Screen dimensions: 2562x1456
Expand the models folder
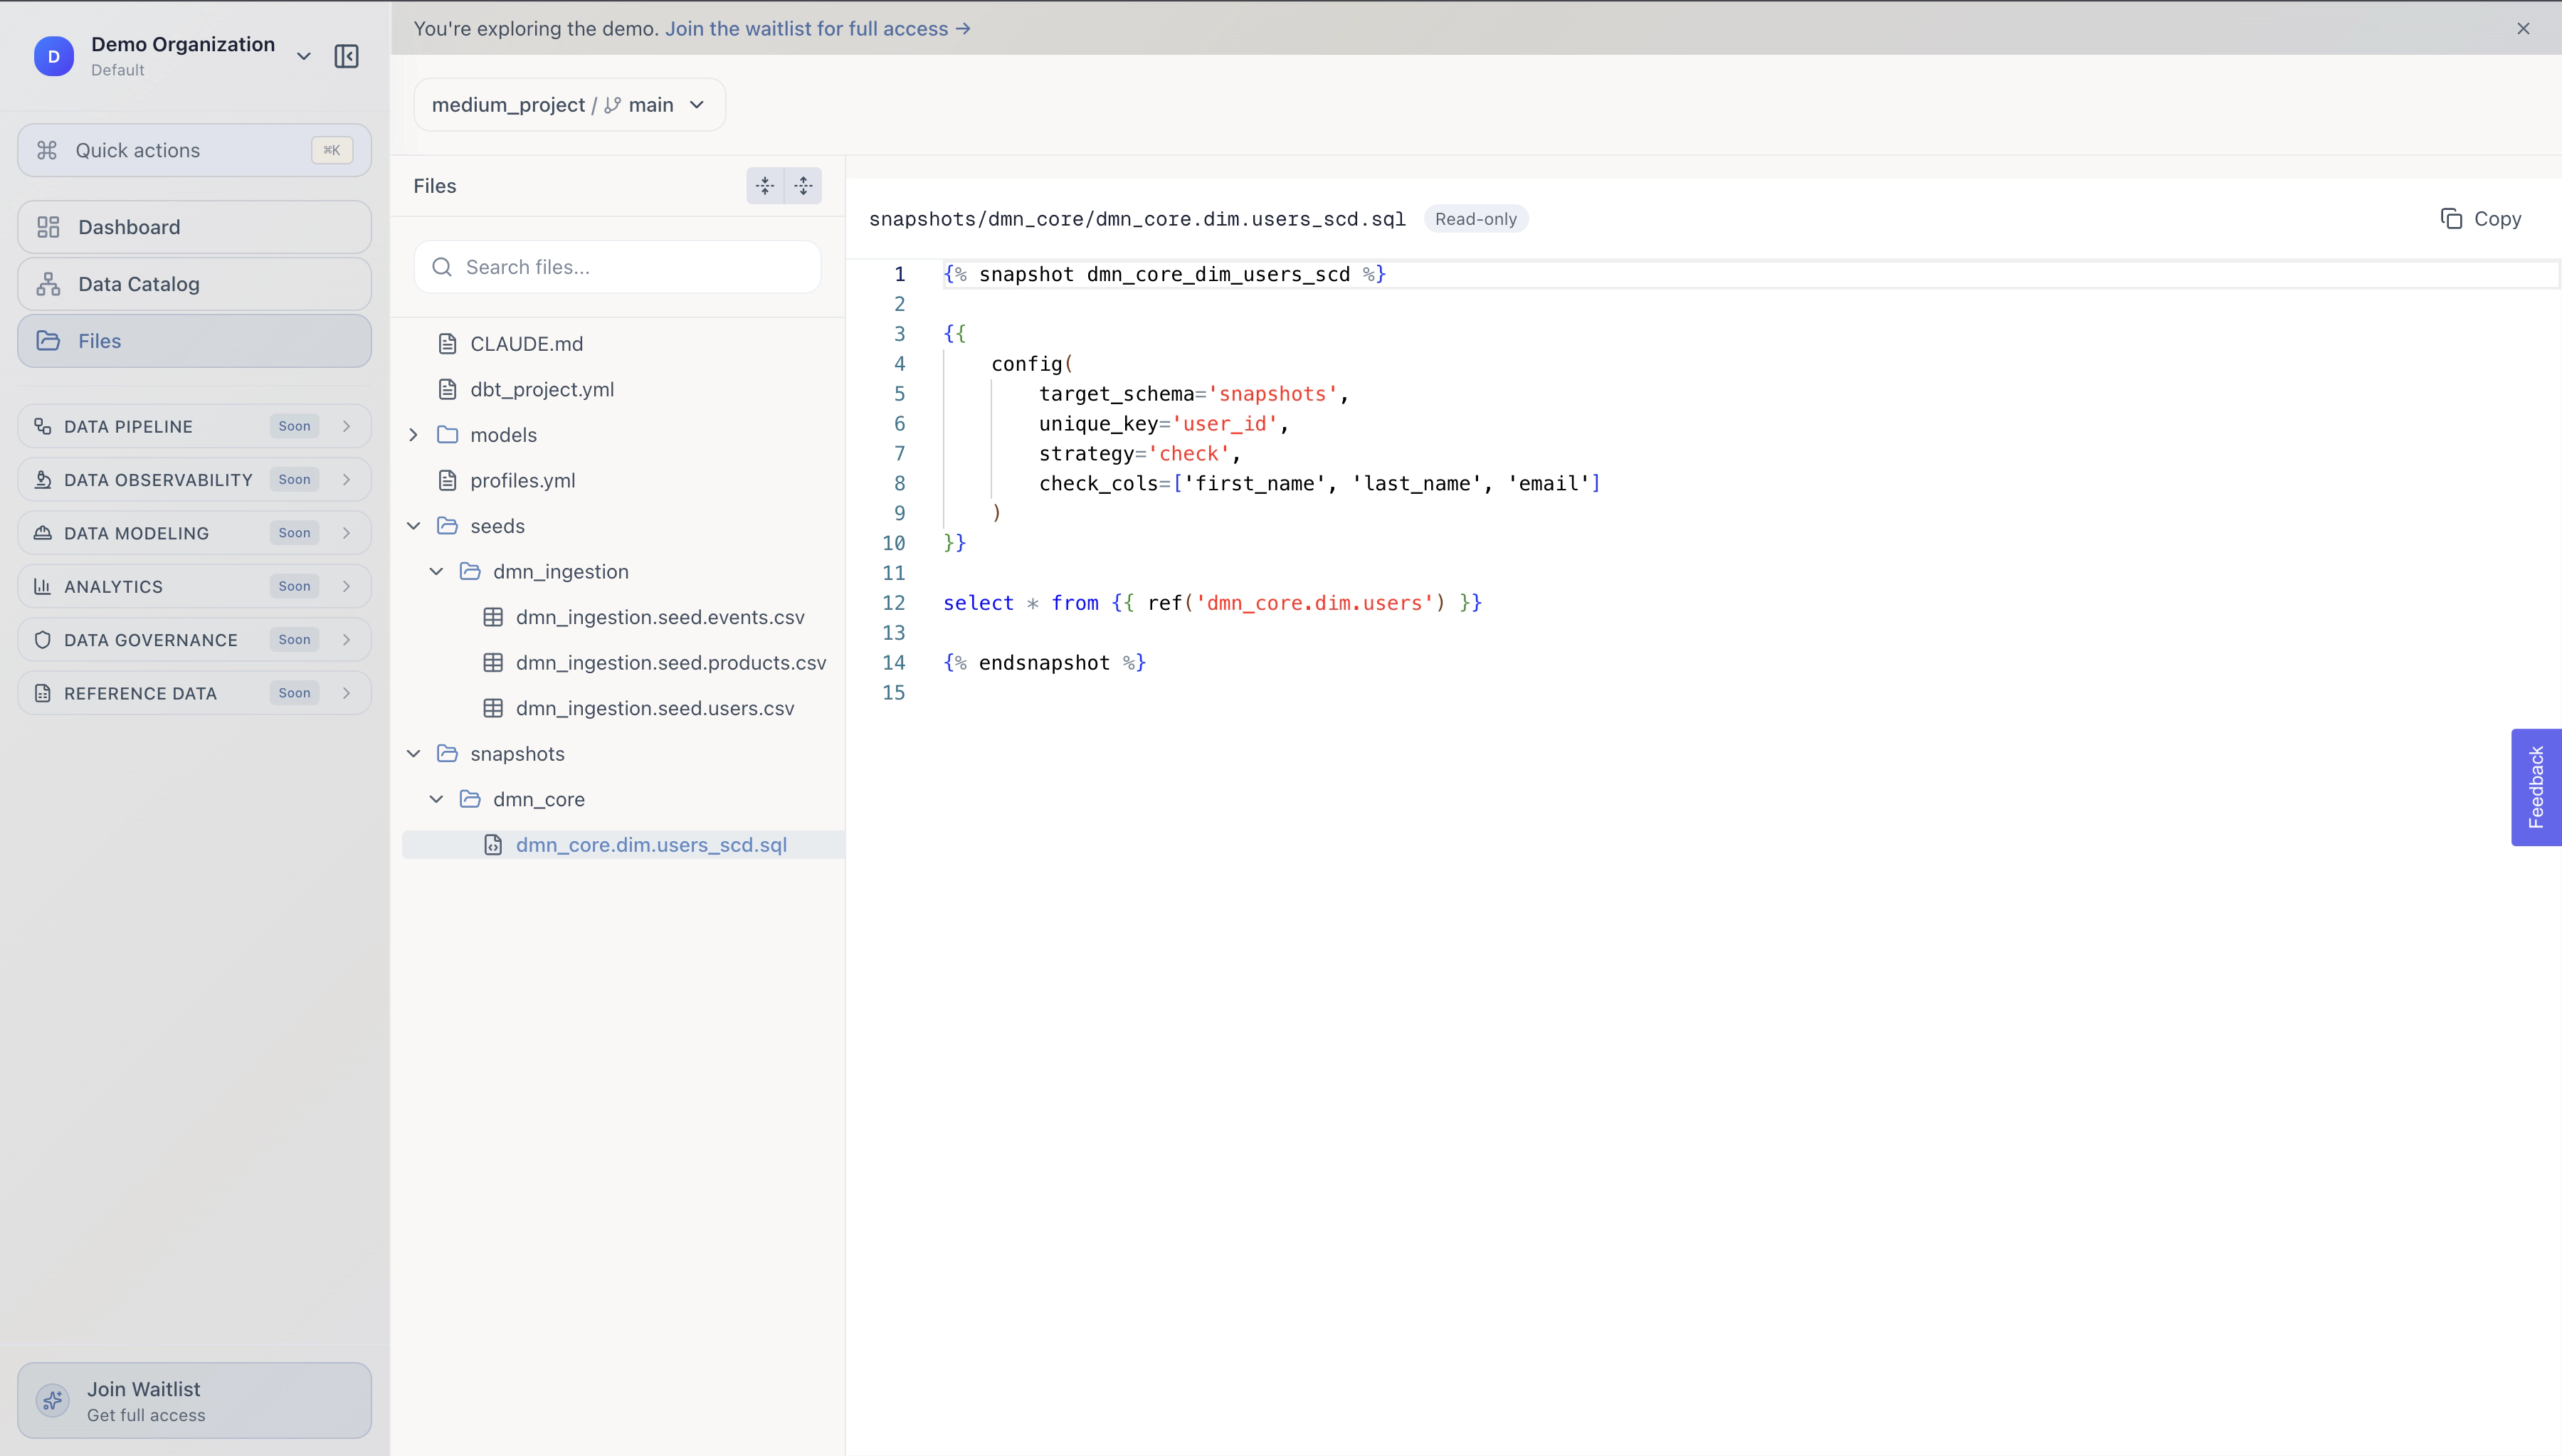pos(414,435)
